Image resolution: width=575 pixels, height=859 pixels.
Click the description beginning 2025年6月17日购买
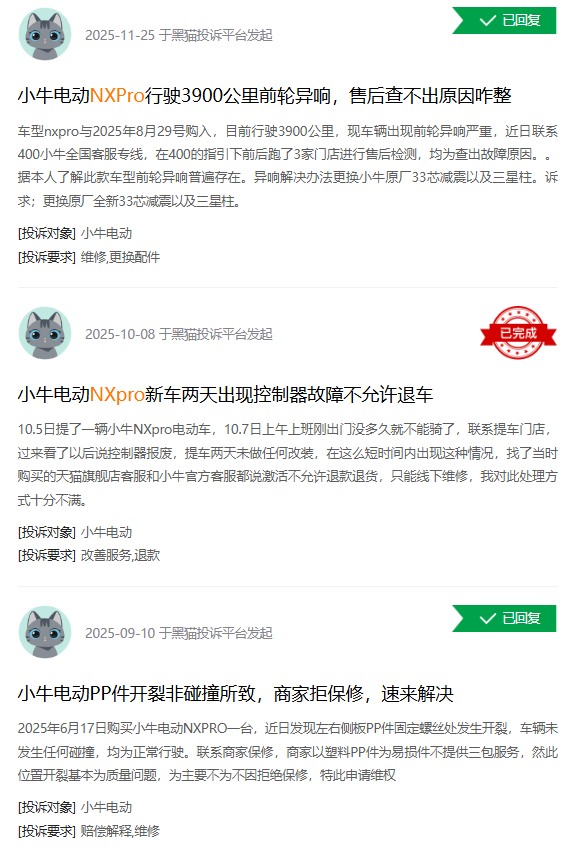[288, 752]
